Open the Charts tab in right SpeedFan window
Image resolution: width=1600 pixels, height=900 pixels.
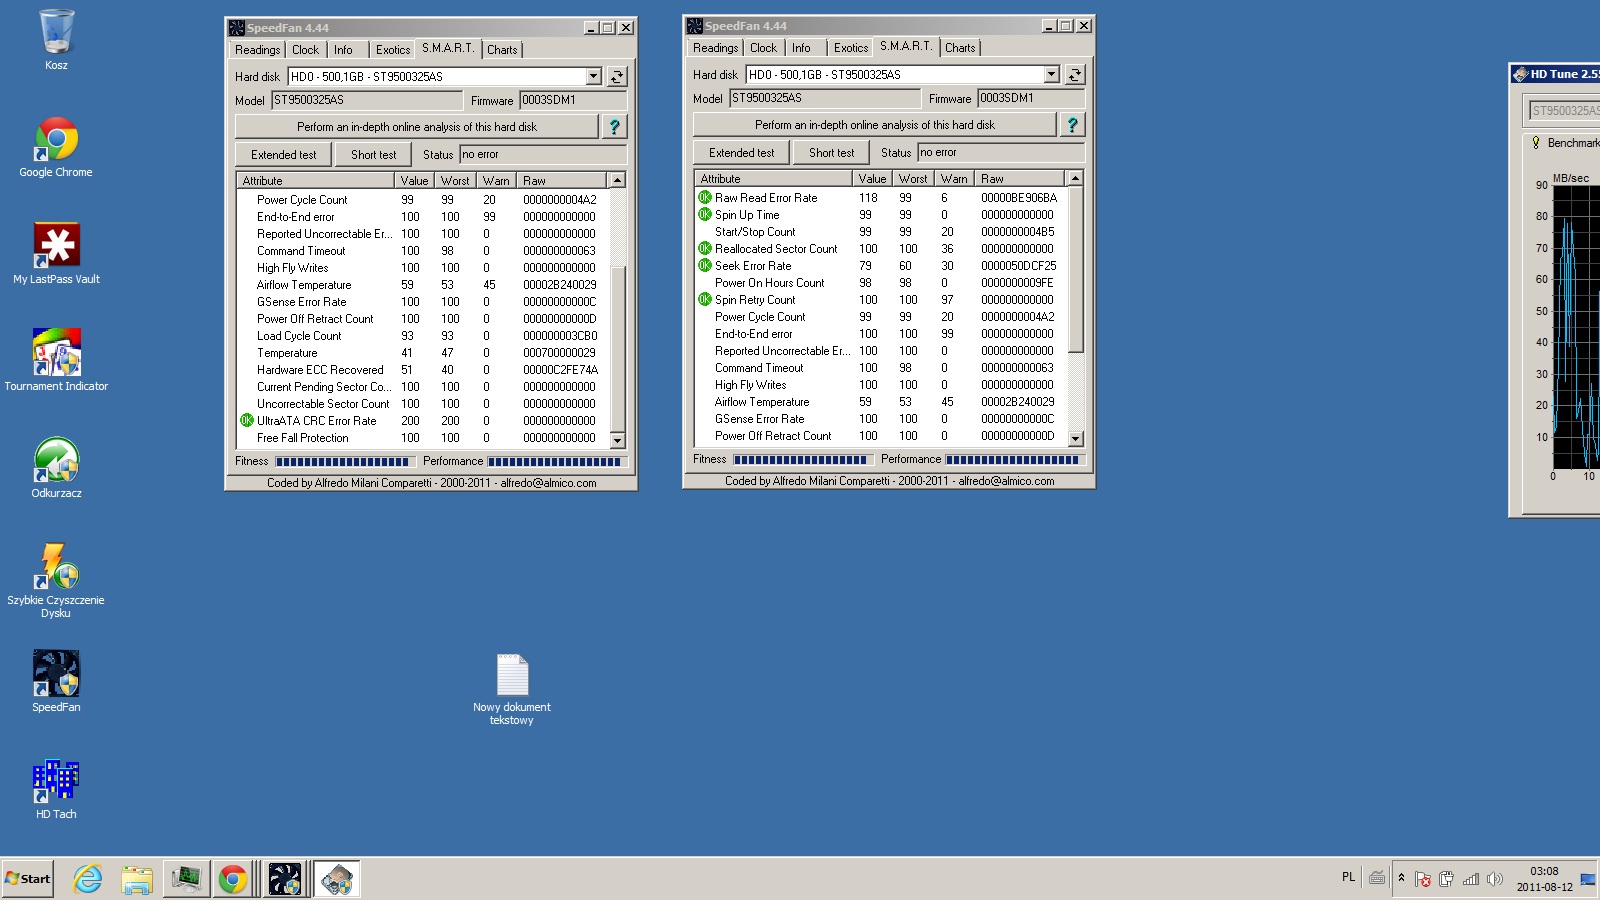(x=960, y=48)
